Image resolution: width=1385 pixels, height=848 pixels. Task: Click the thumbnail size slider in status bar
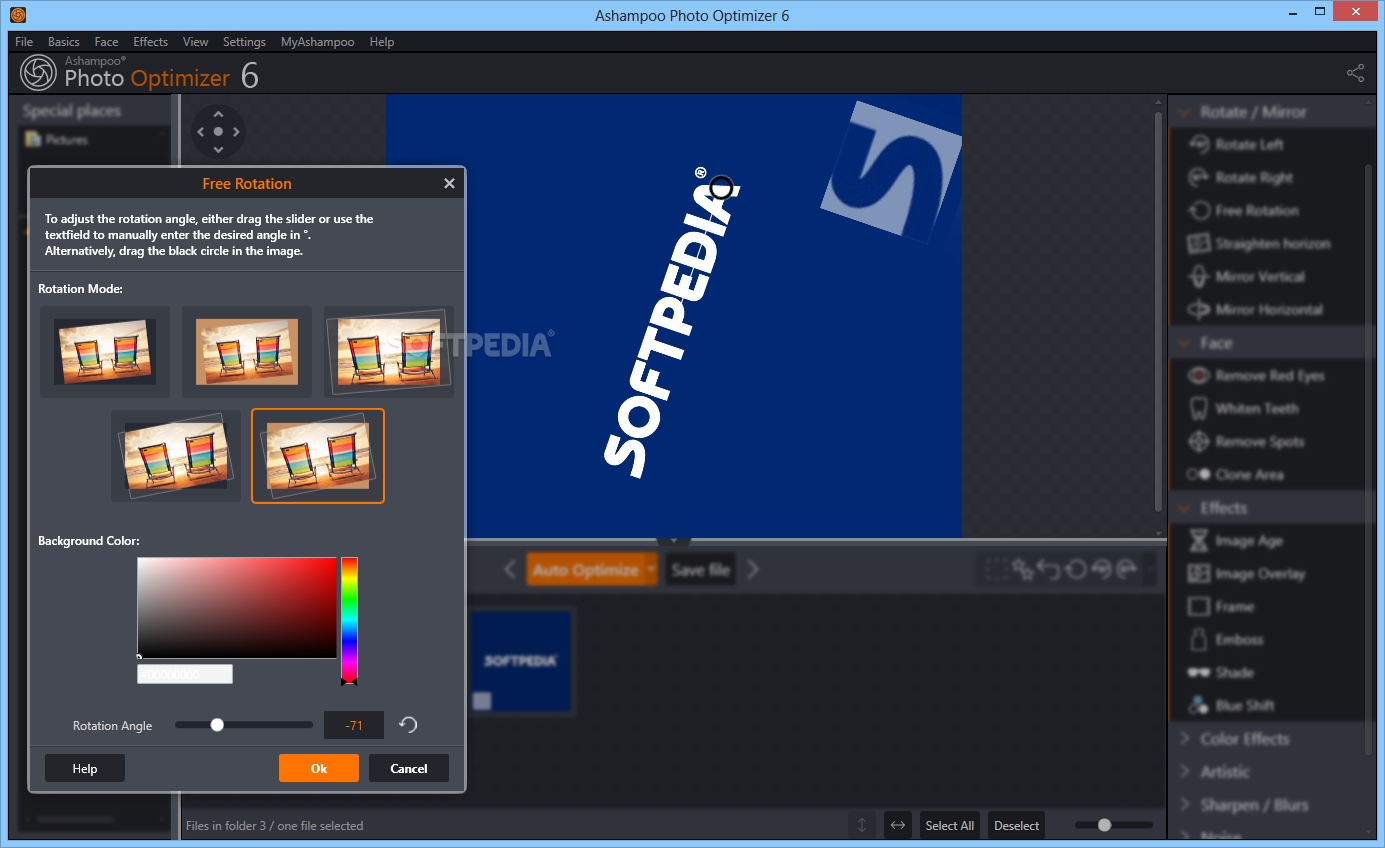click(x=1113, y=825)
